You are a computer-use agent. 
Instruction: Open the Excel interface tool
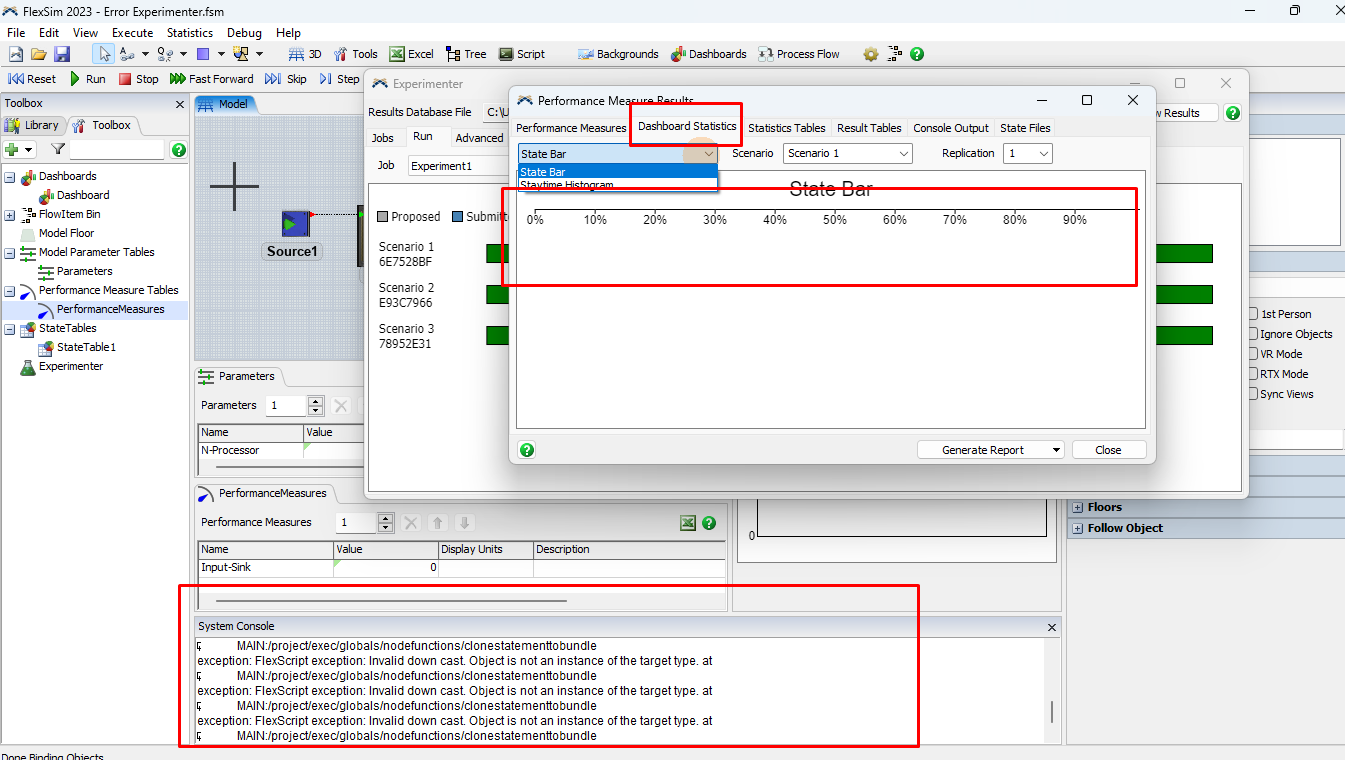tap(411, 54)
